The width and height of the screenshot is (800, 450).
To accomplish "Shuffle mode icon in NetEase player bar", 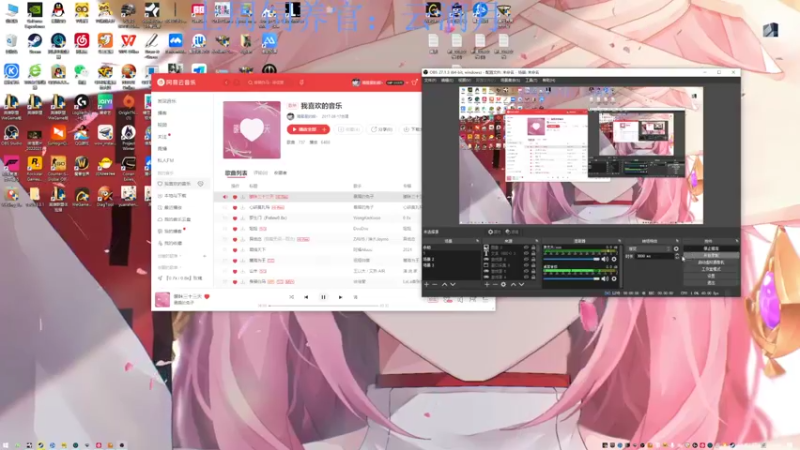I will click(x=291, y=297).
